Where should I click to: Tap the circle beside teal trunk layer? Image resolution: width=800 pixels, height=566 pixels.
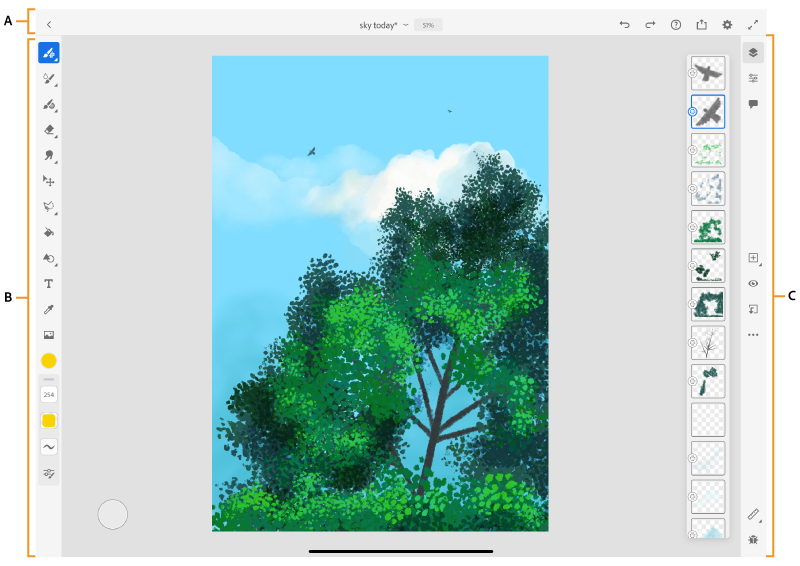pyautogui.click(x=692, y=381)
